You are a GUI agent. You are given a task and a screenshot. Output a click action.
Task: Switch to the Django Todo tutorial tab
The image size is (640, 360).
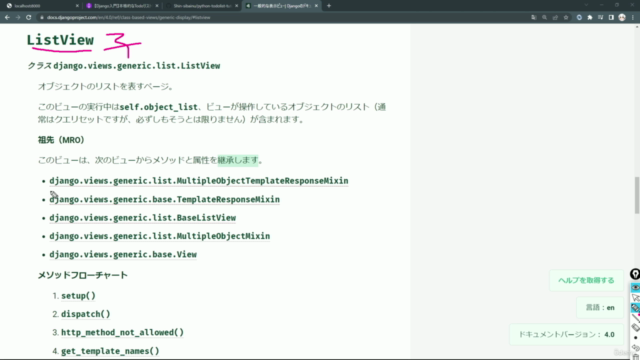click(121, 6)
